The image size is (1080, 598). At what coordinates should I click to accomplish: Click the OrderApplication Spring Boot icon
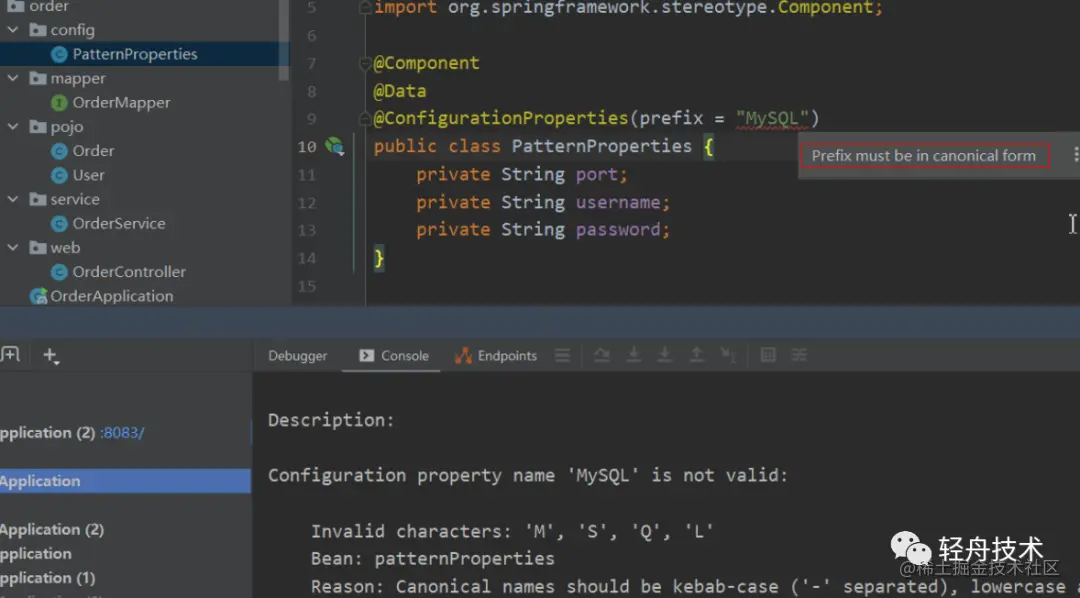[39, 296]
